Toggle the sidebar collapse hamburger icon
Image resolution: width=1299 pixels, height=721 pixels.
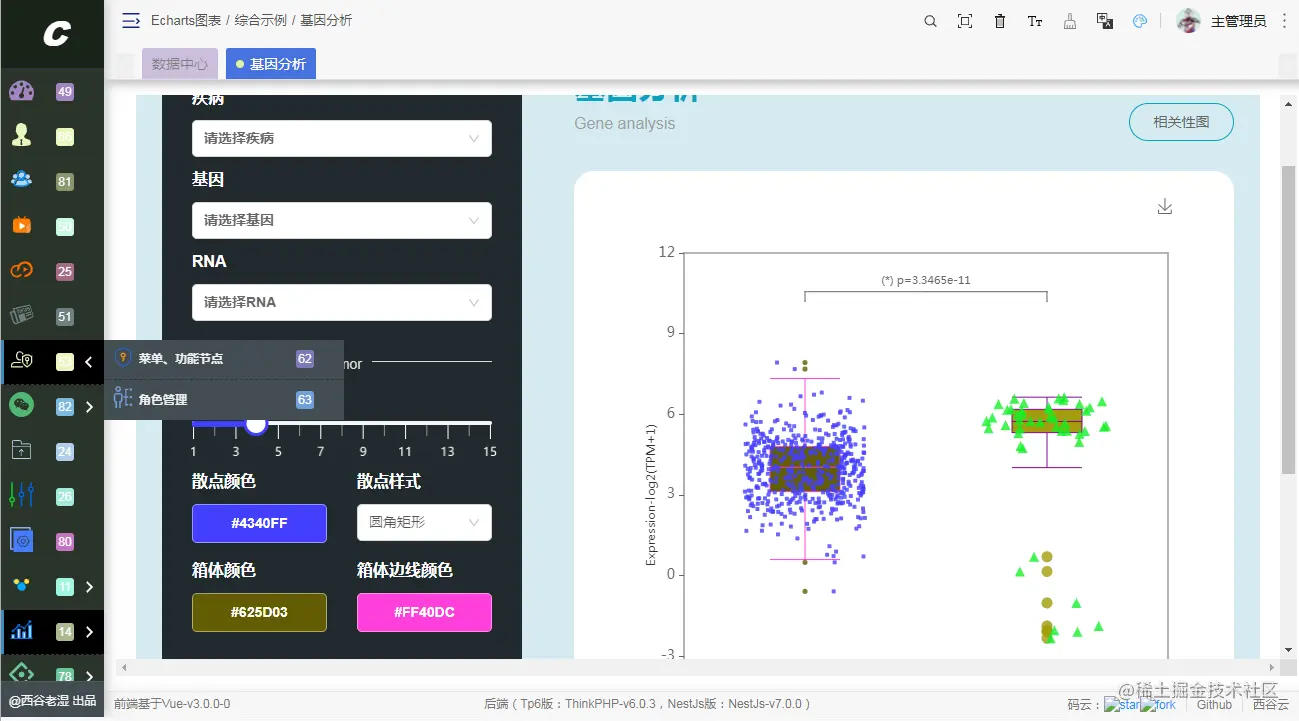(131, 20)
